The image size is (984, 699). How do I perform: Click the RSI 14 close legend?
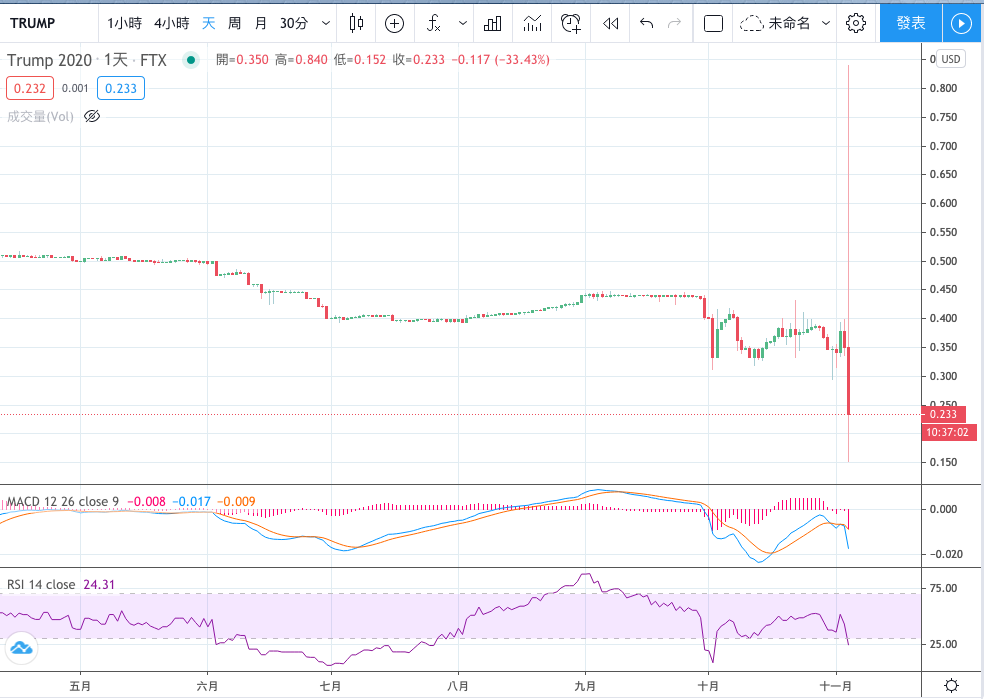point(41,585)
